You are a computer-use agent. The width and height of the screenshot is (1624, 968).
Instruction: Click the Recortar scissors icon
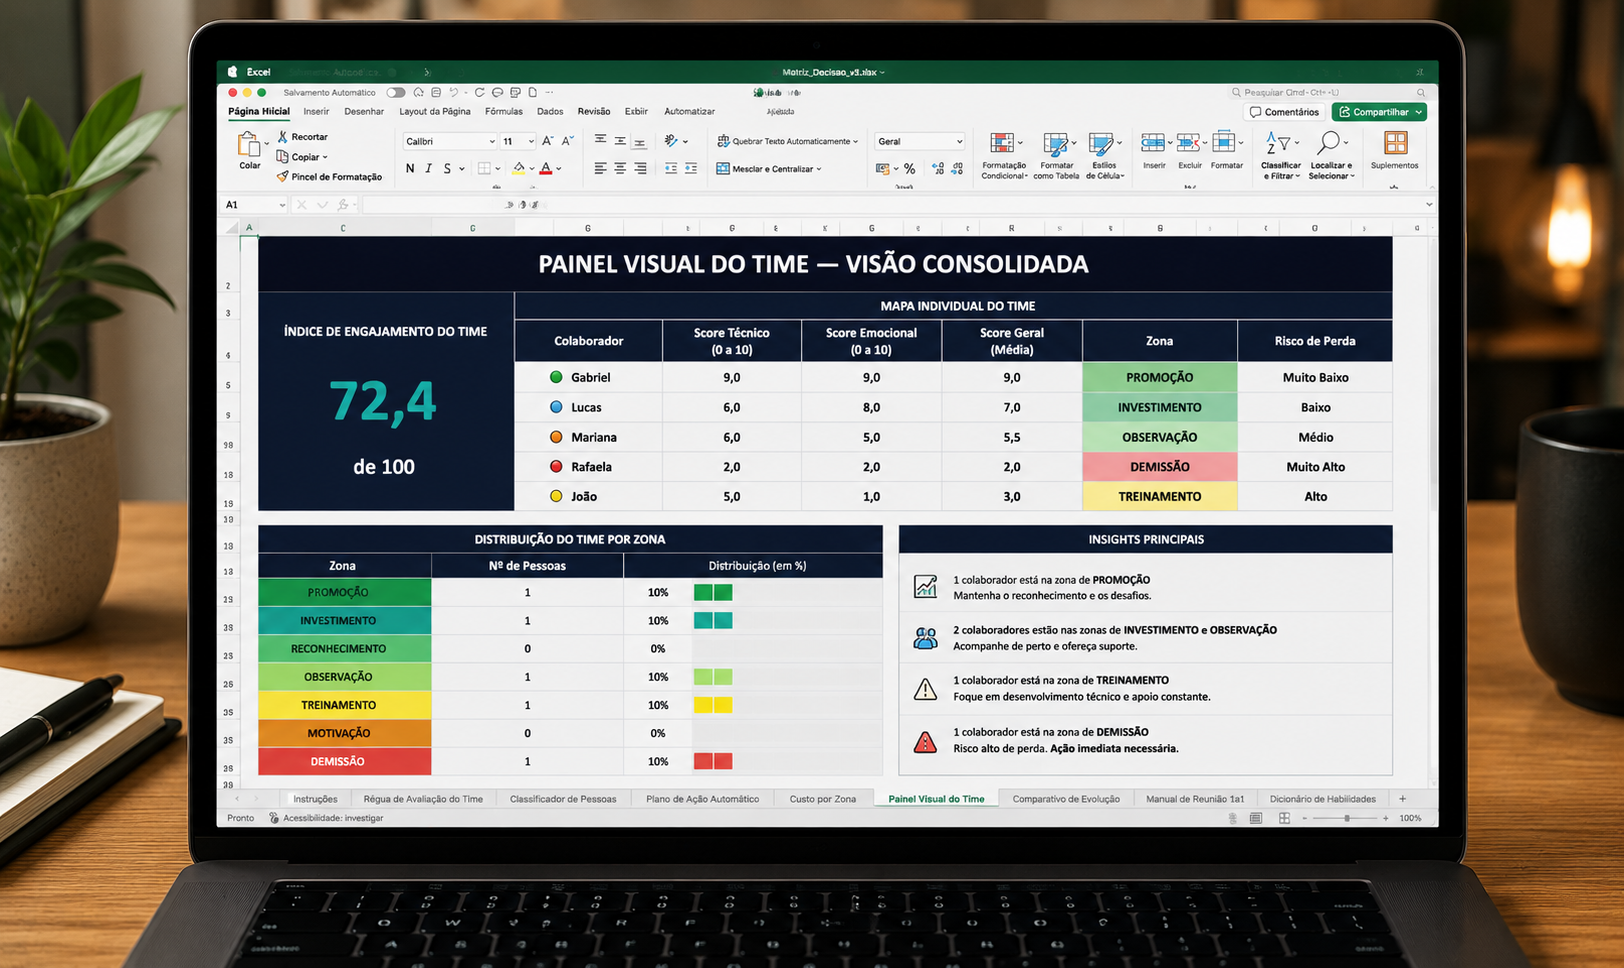click(x=283, y=137)
